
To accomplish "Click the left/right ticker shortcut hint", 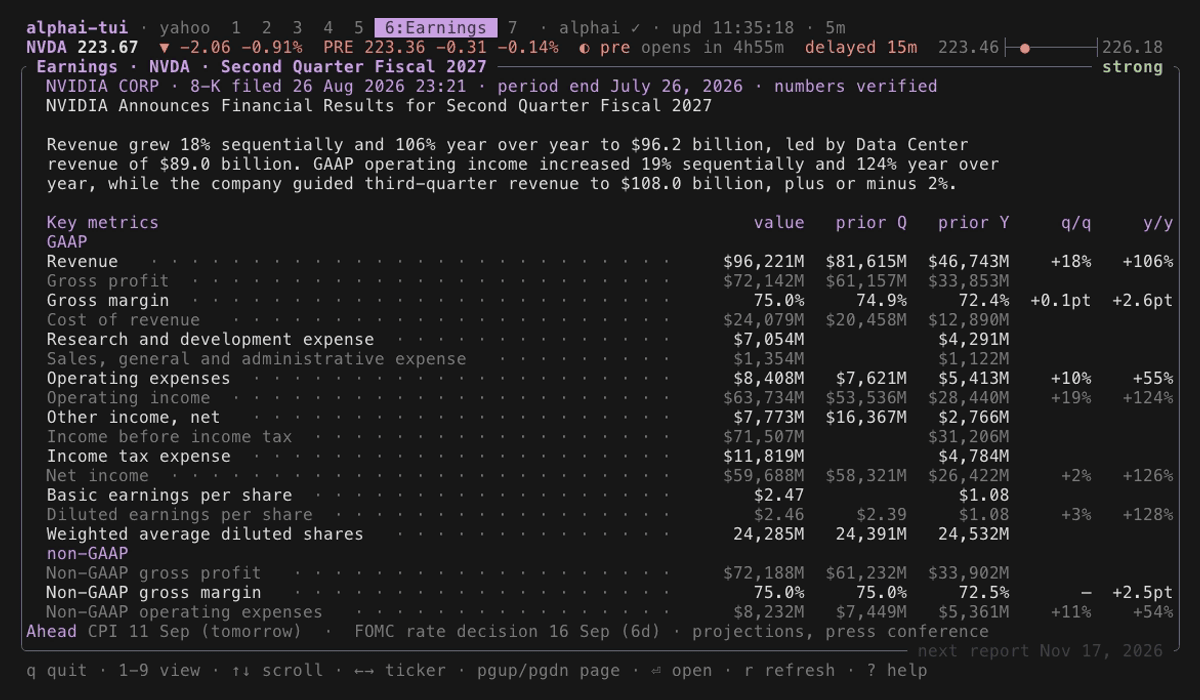I will click(x=400, y=670).
